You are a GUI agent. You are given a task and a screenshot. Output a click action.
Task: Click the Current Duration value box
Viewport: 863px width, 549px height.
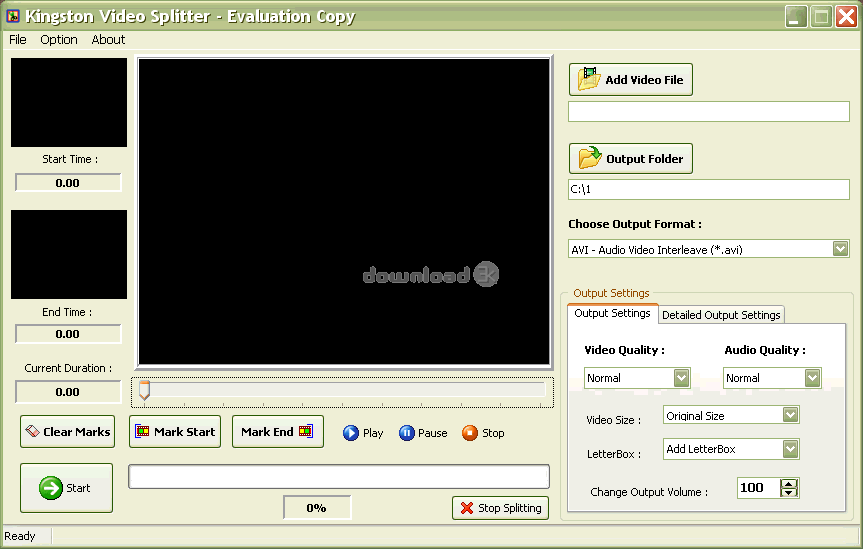(68, 392)
